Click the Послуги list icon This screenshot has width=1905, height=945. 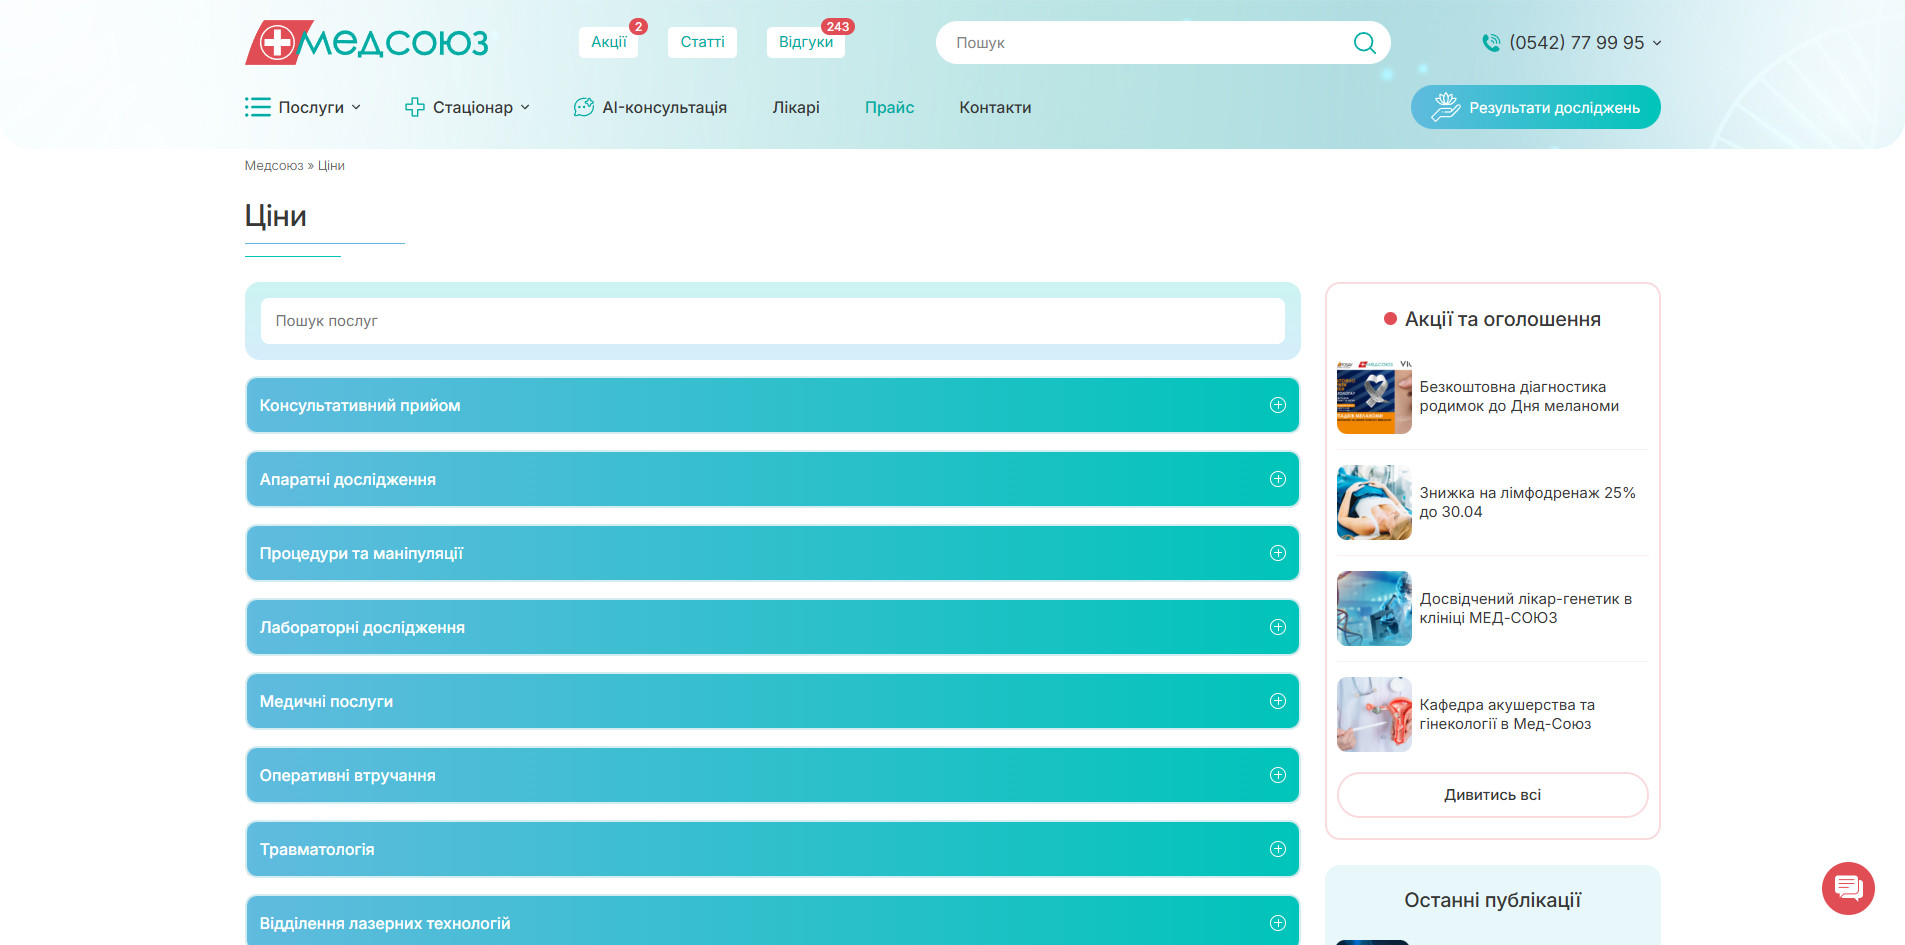click(x=258, y=107)
